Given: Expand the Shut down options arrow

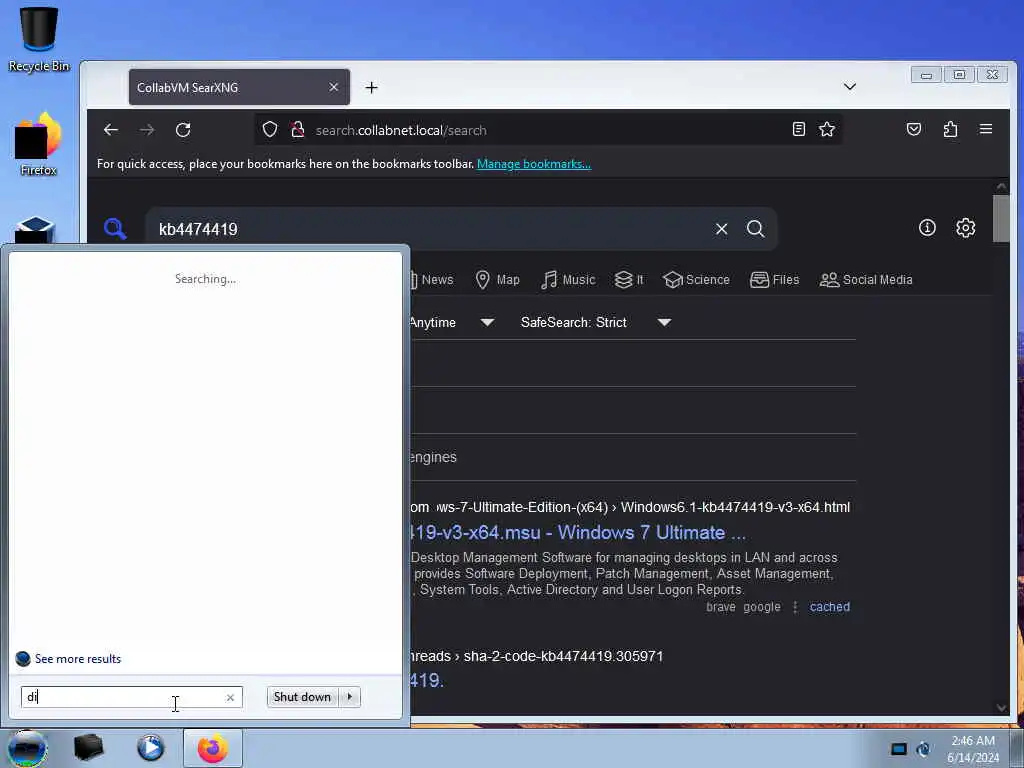Looking at the screenshot, I should (350, 697).
